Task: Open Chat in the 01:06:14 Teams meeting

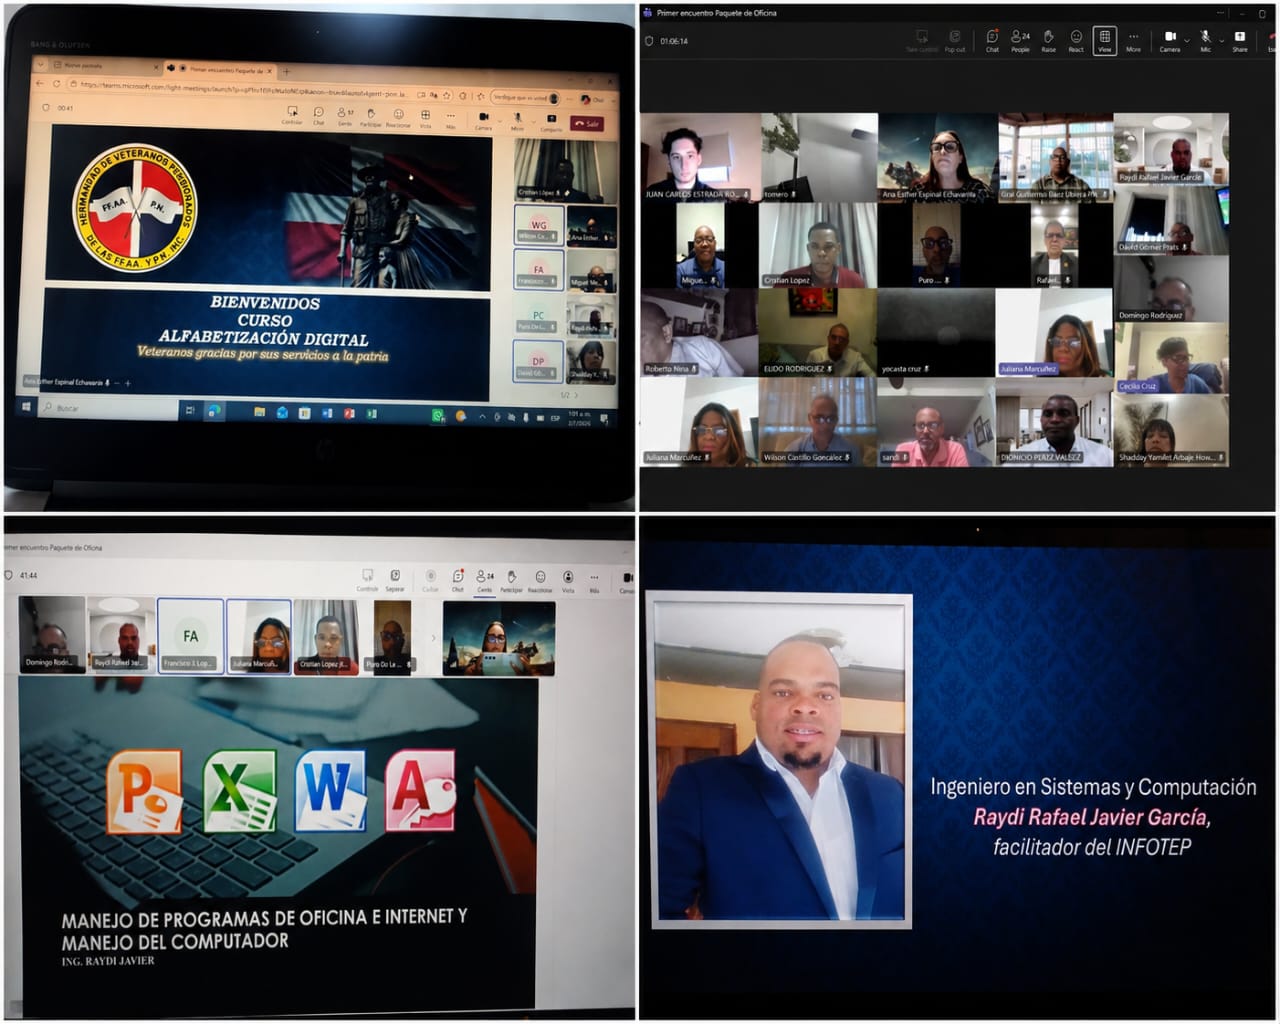Action: tap(992, 41)
